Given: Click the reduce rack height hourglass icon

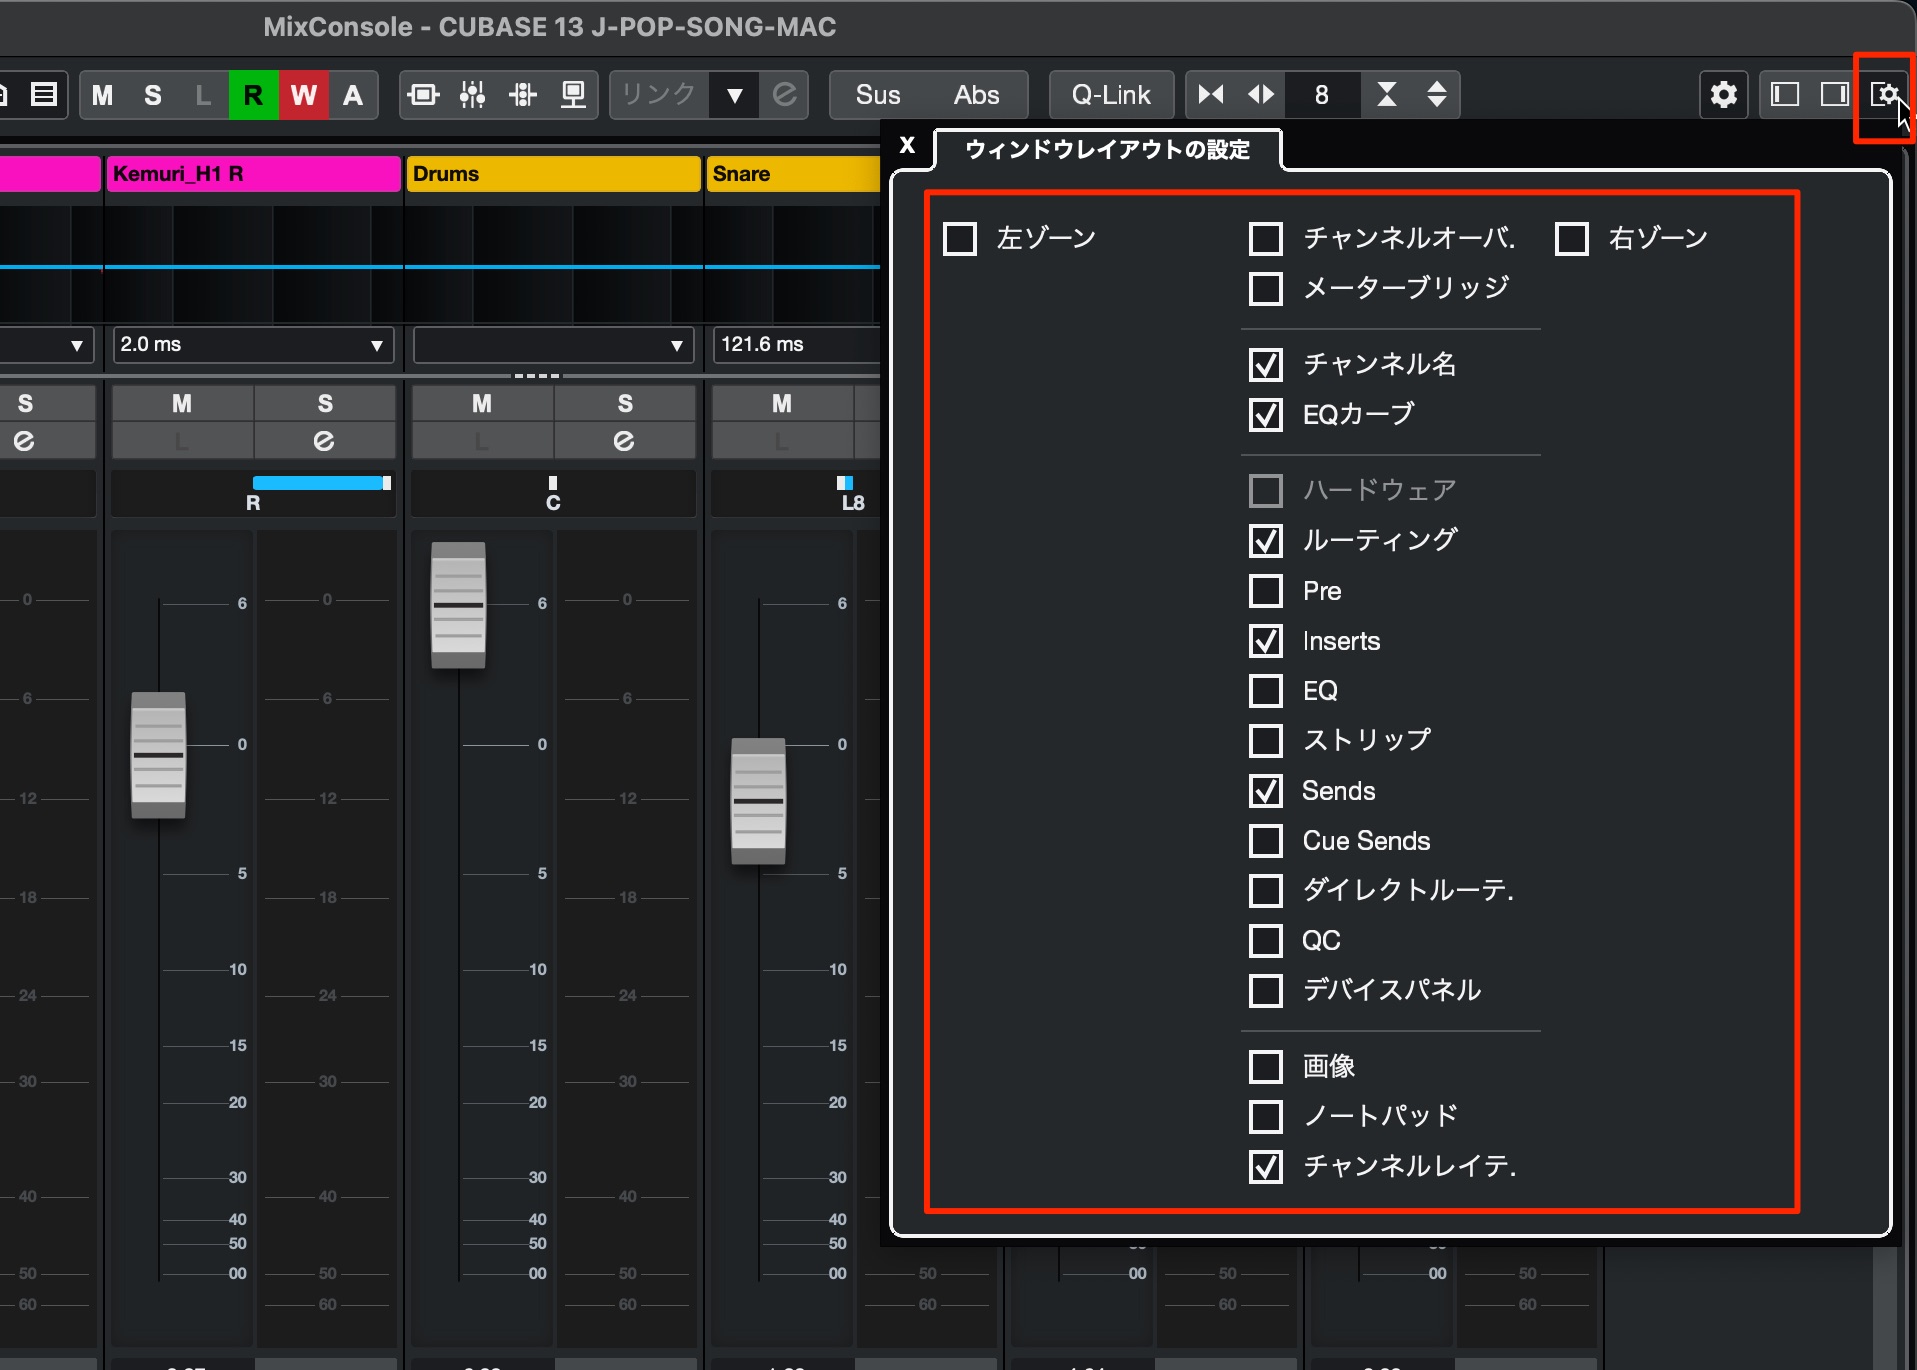Looking at the screenshot, I should coord(1387,95).
